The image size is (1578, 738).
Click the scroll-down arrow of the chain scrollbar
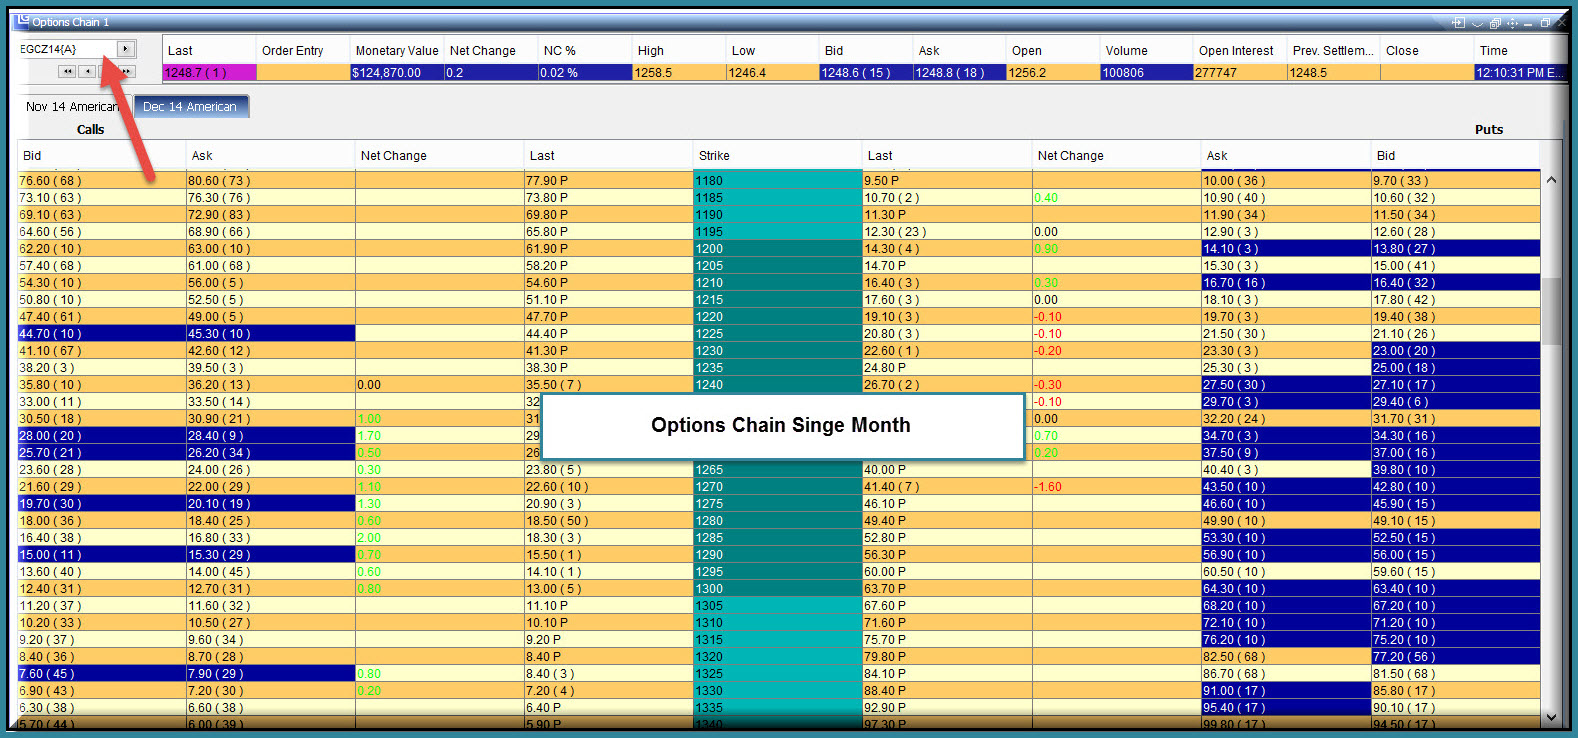(x=1551, y=717)
